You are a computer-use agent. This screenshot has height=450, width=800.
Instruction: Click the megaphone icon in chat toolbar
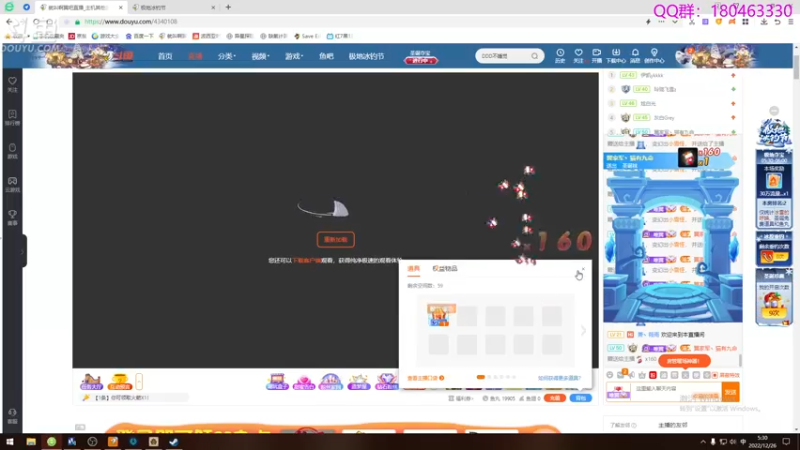tap(632, 375)
